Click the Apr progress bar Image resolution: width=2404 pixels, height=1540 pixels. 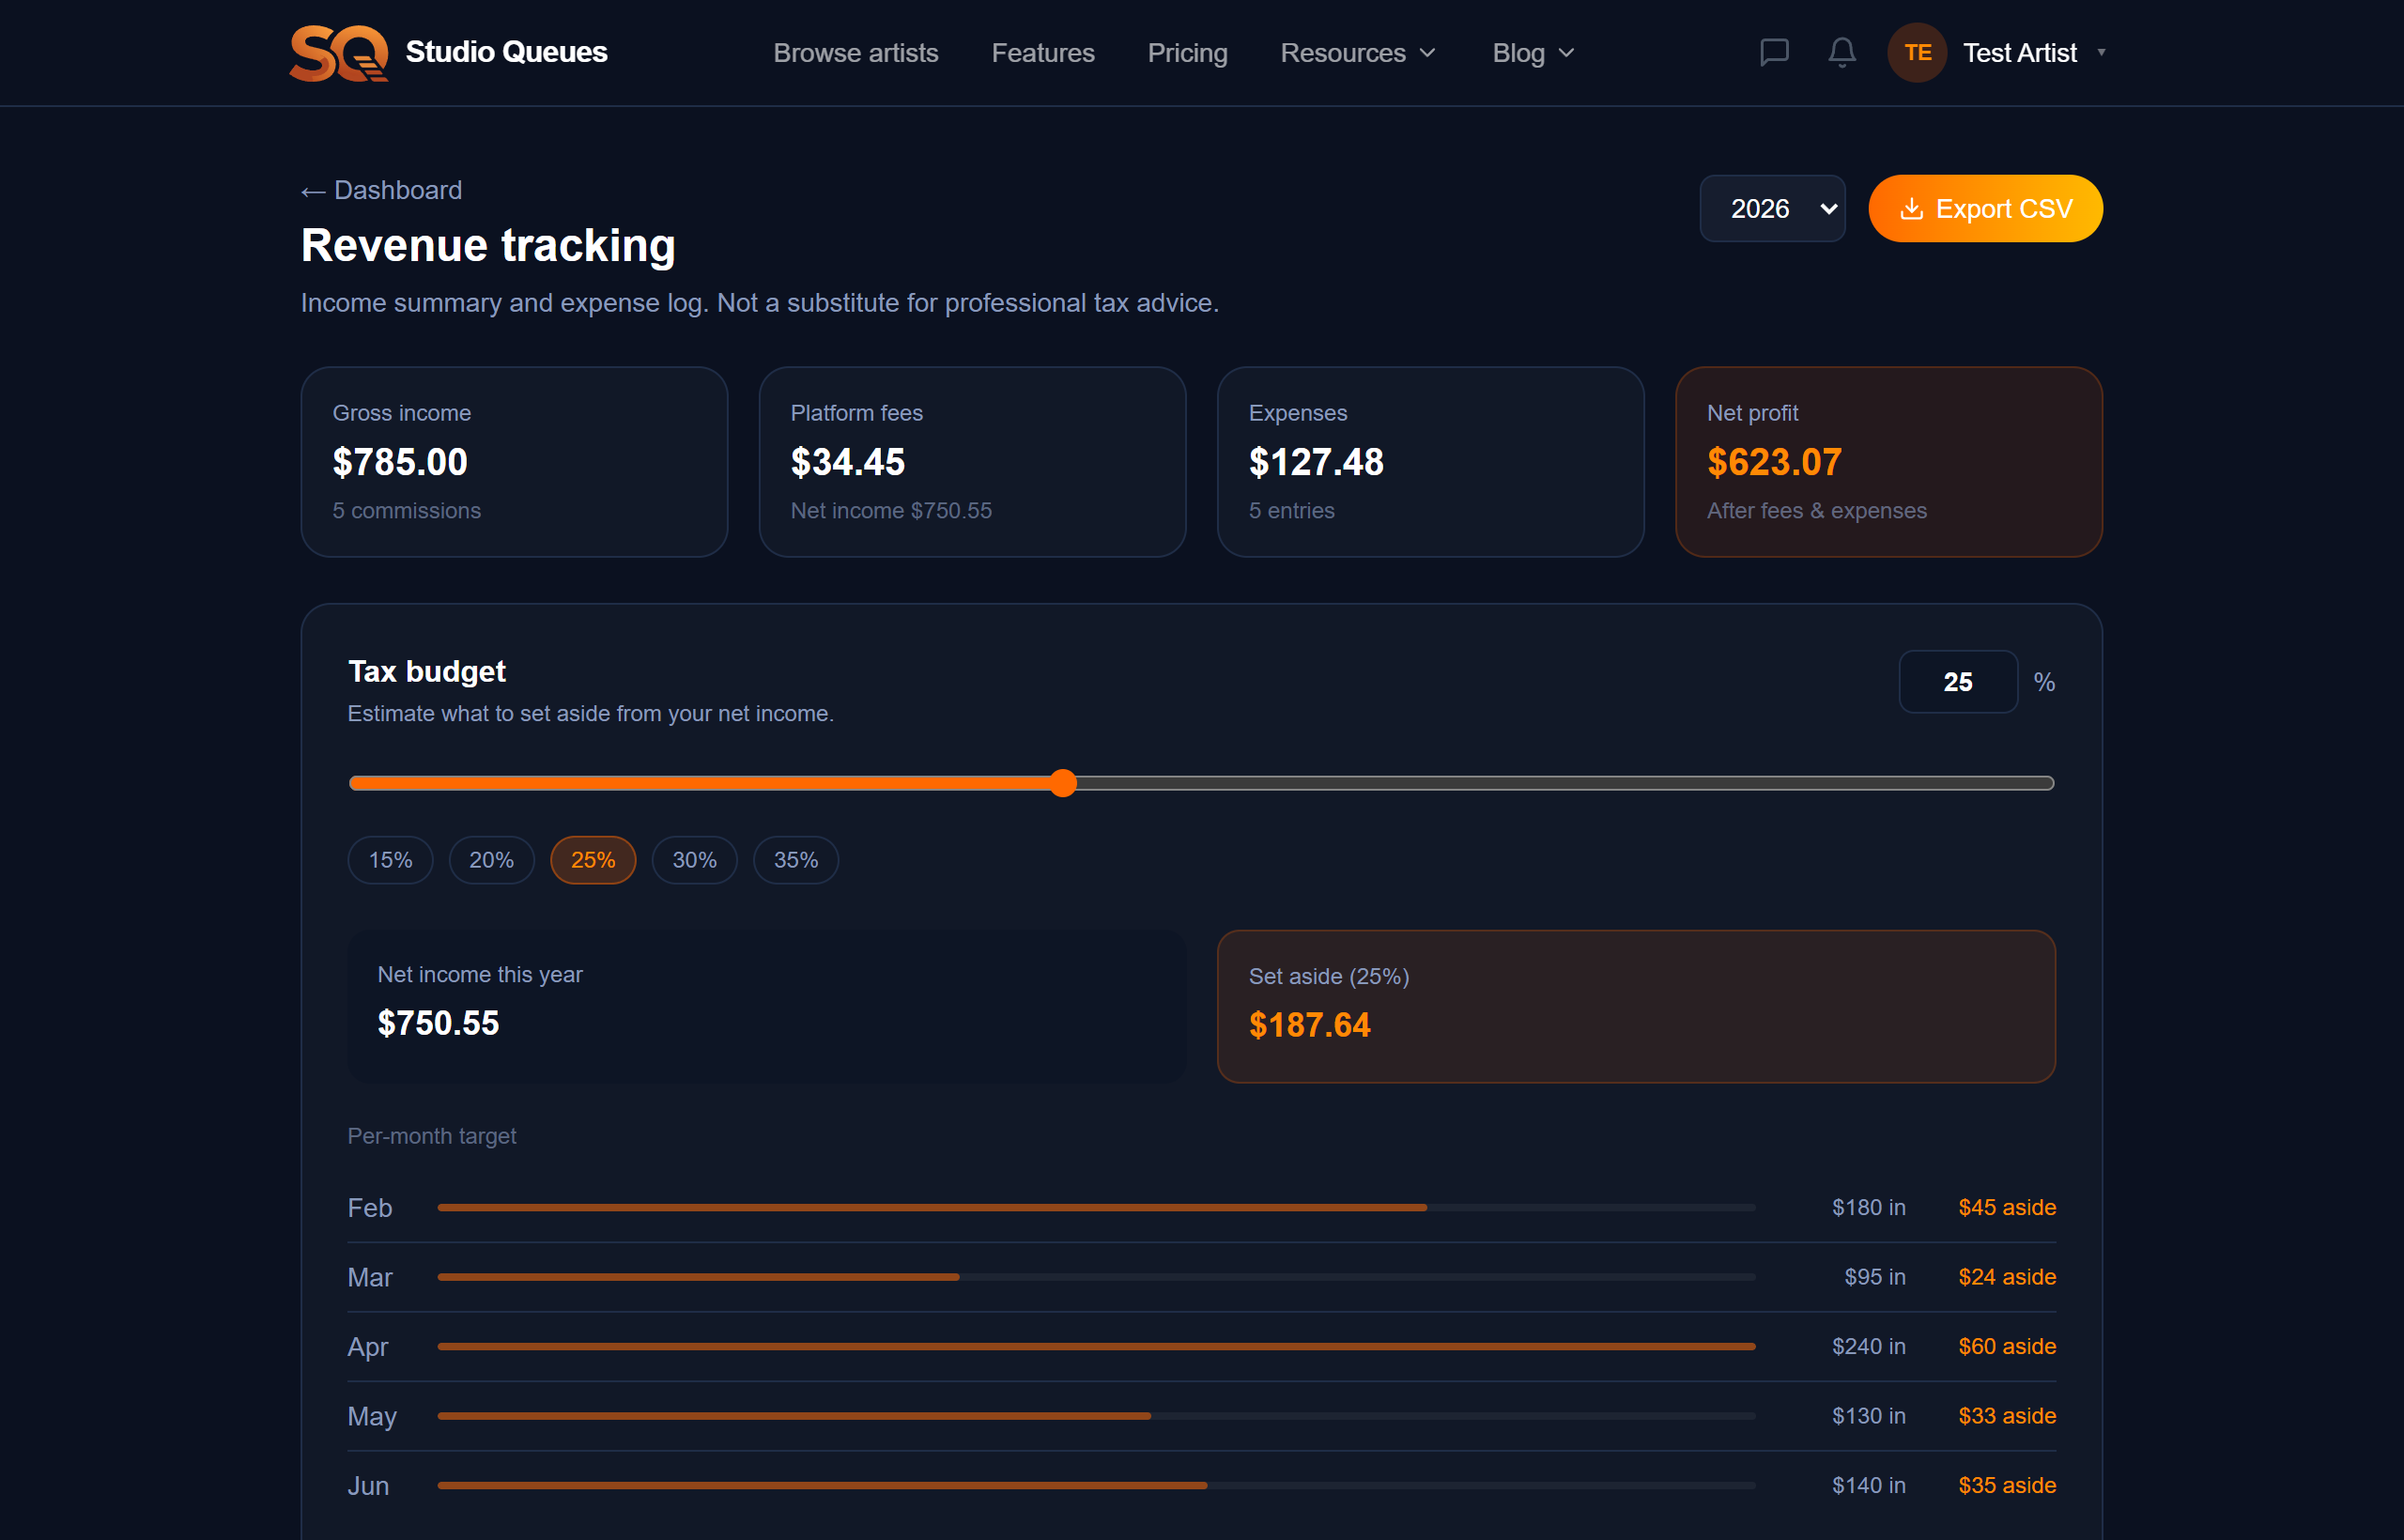pos(1096,1347)
